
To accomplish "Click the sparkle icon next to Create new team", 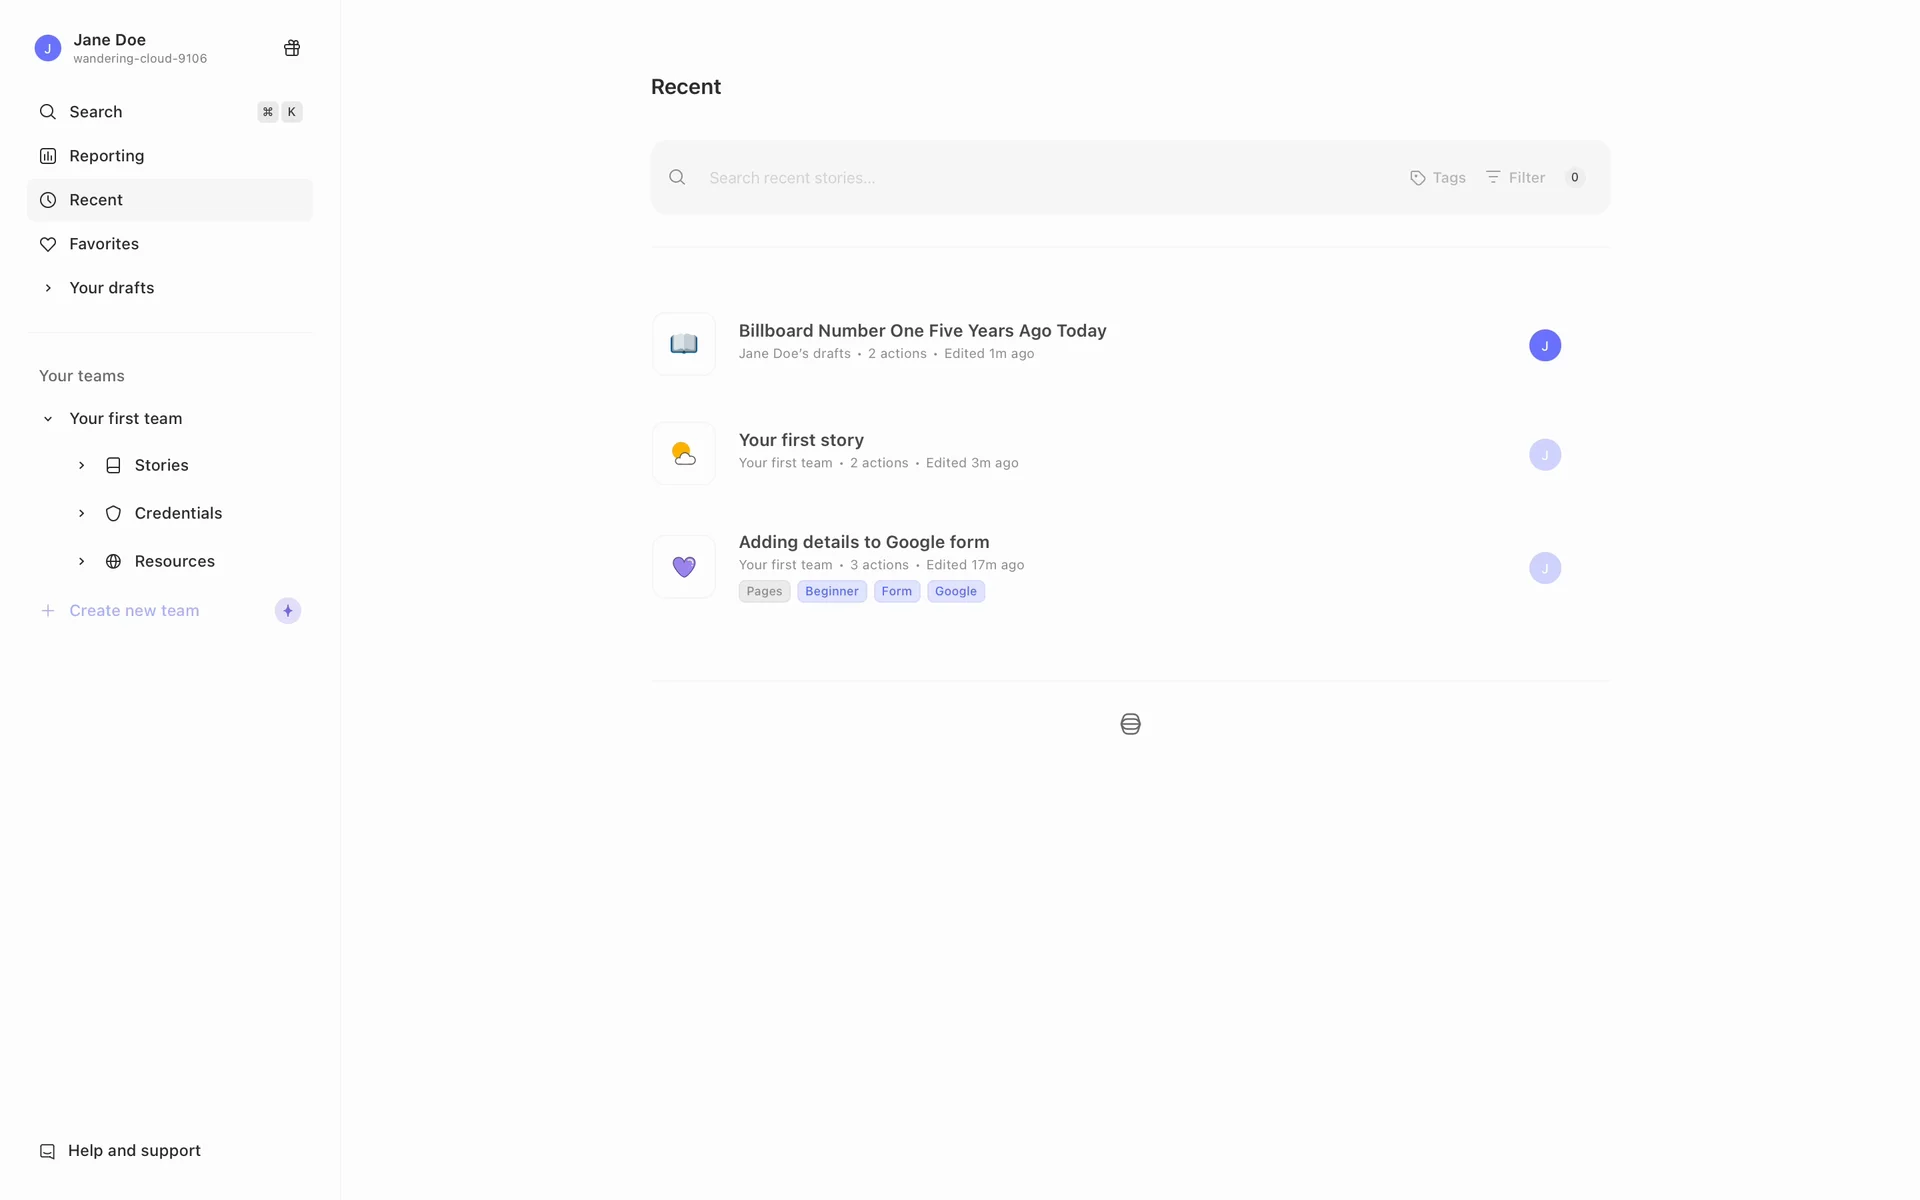I will pos(288,611).
